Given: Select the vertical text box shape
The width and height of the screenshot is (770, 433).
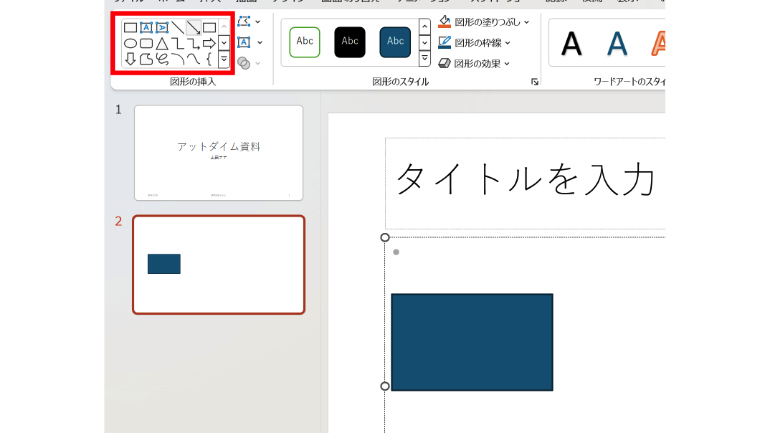Looking at the screenshot, I should point(162,27).
